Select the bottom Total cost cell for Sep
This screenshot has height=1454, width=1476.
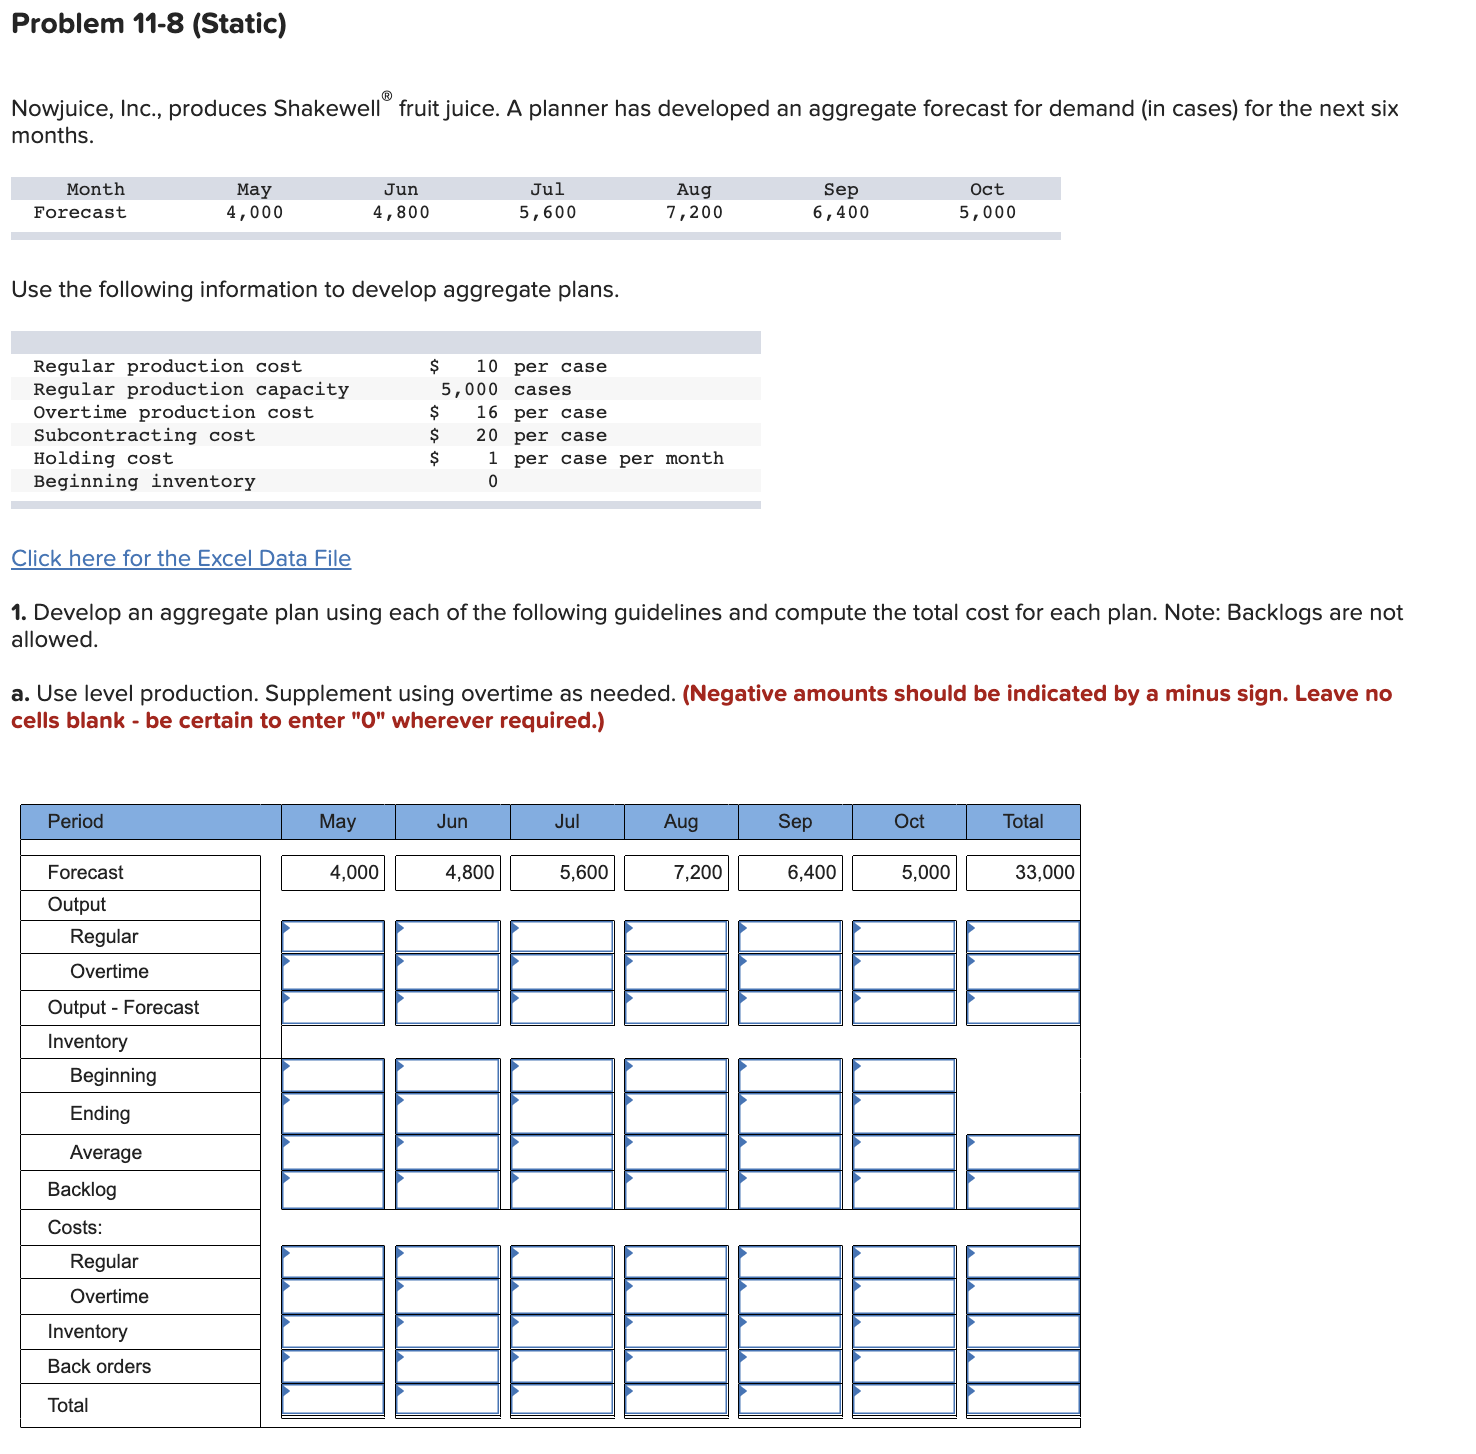coord(790,1400)
